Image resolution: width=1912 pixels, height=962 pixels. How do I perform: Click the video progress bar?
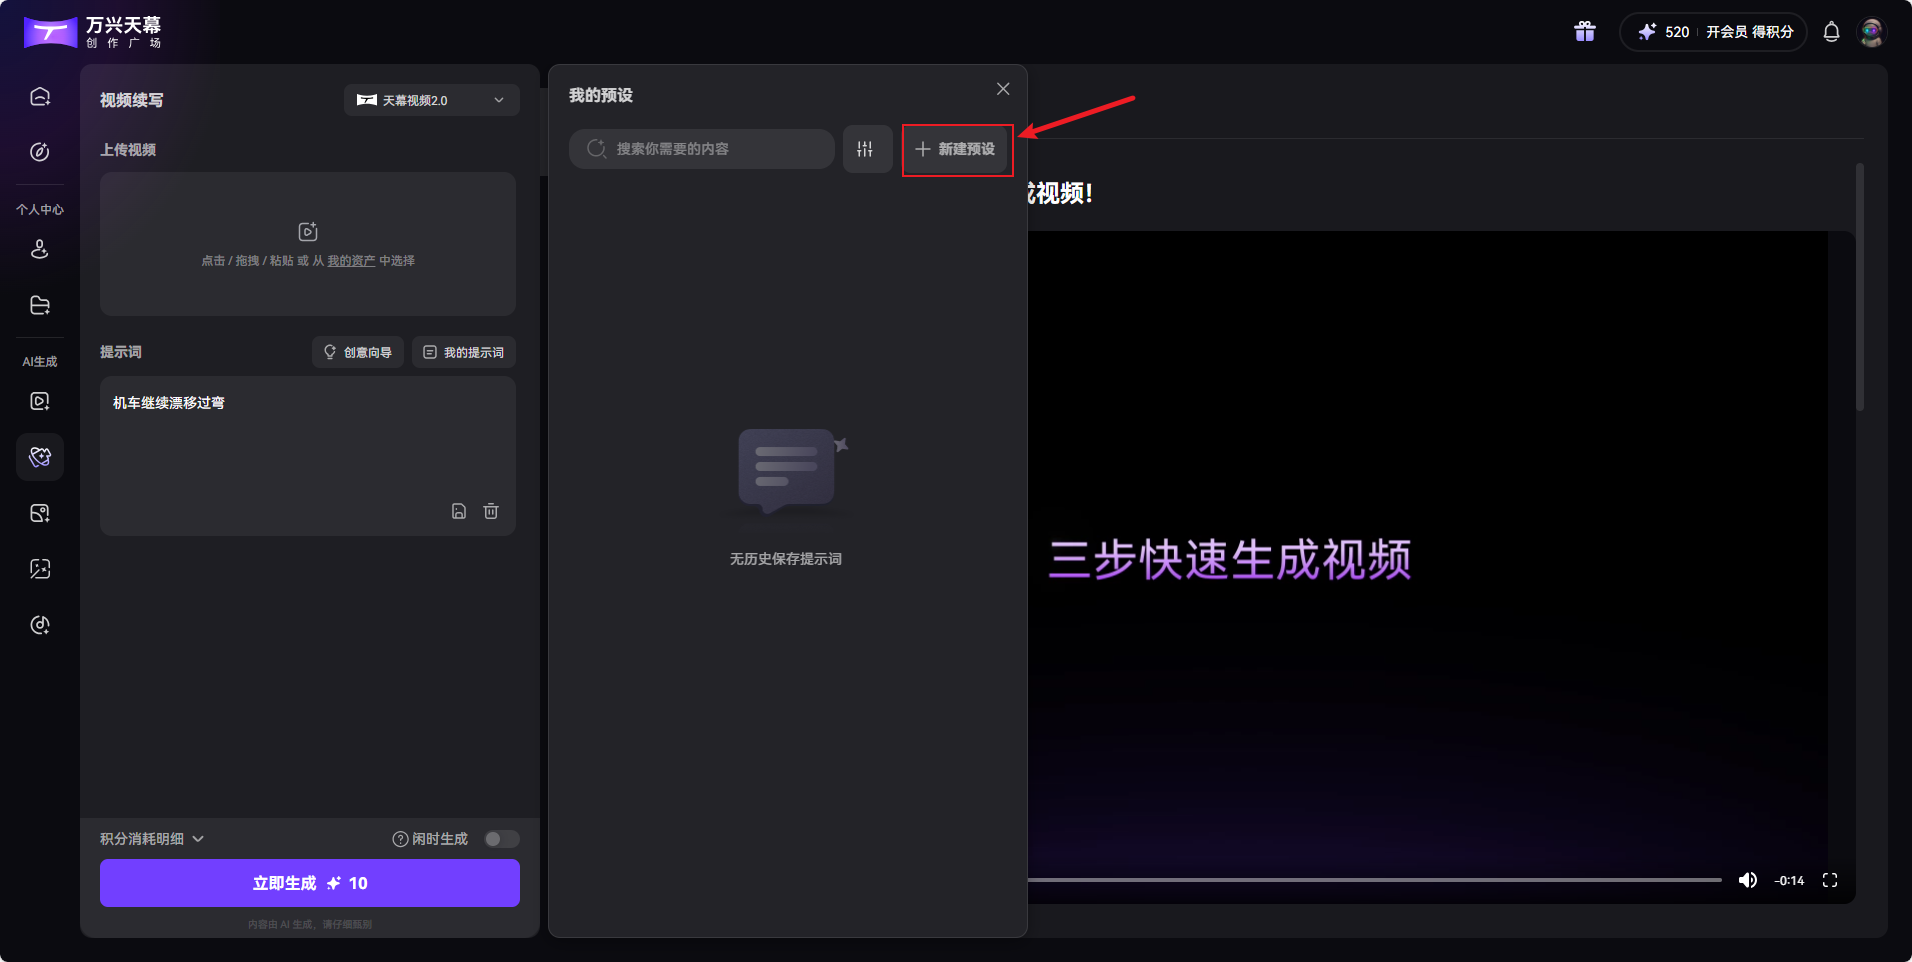(1374, 880)
